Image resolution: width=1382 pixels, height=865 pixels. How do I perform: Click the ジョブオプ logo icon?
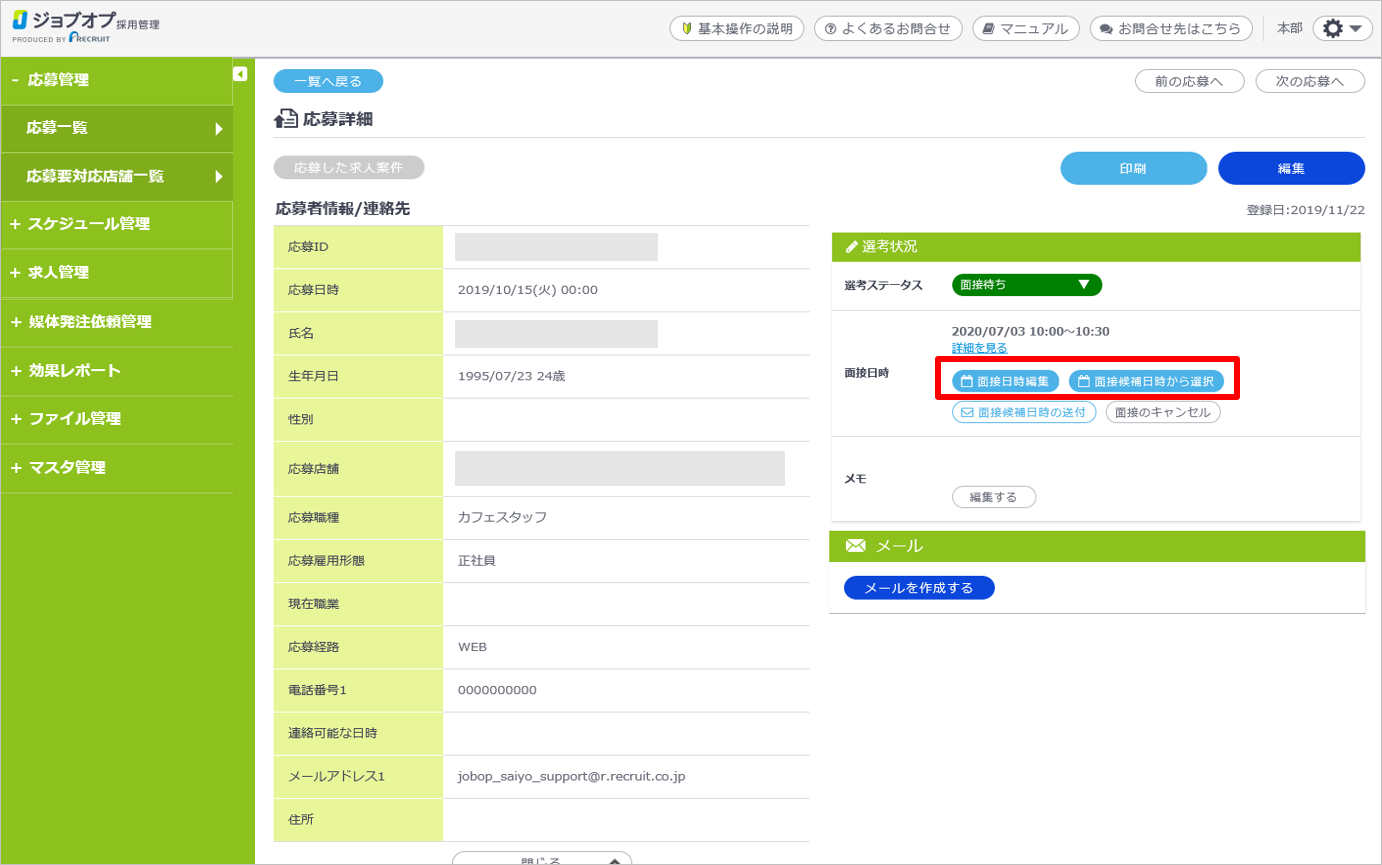pos(19,21)
